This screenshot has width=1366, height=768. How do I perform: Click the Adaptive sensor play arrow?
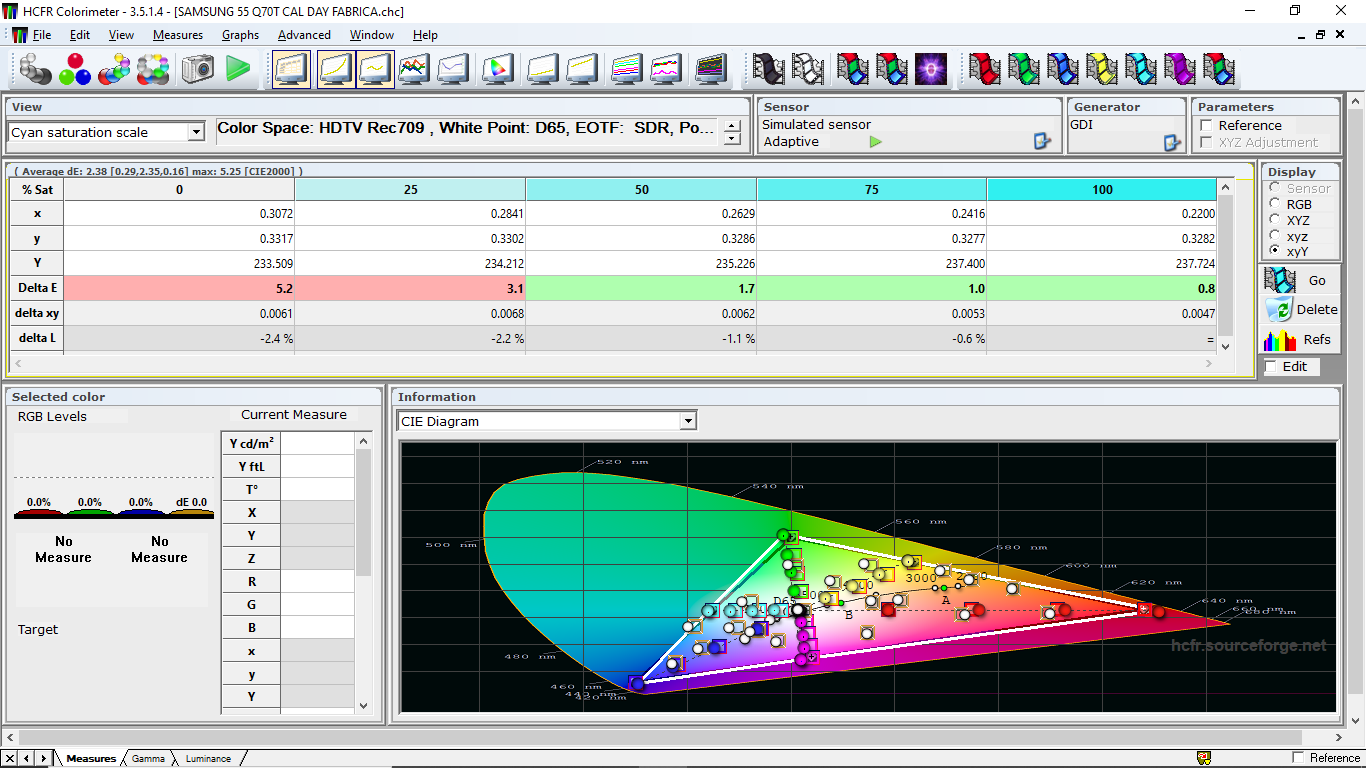[x=876, y=142]
